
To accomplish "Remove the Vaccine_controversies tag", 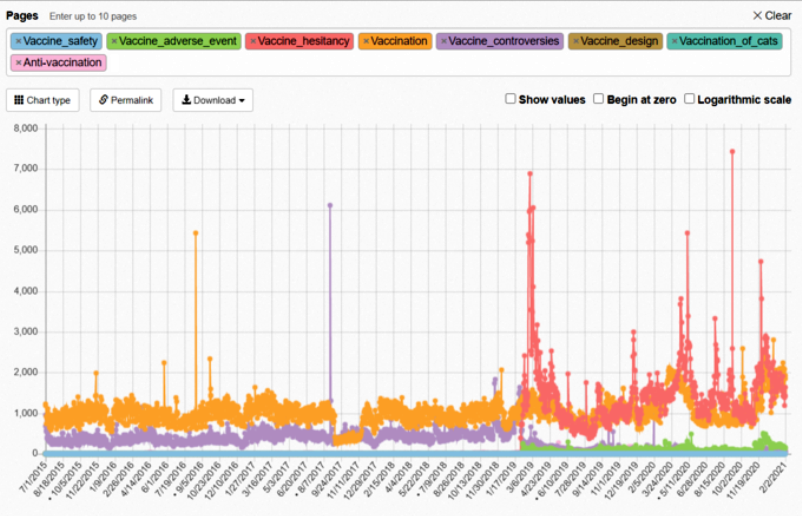I will pos(444,41).
